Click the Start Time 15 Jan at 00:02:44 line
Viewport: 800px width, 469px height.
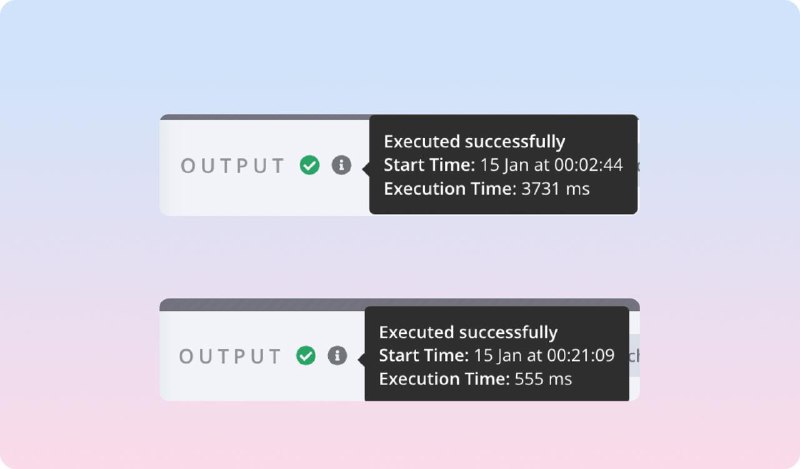pyautogui.click(x=503, y=165)
